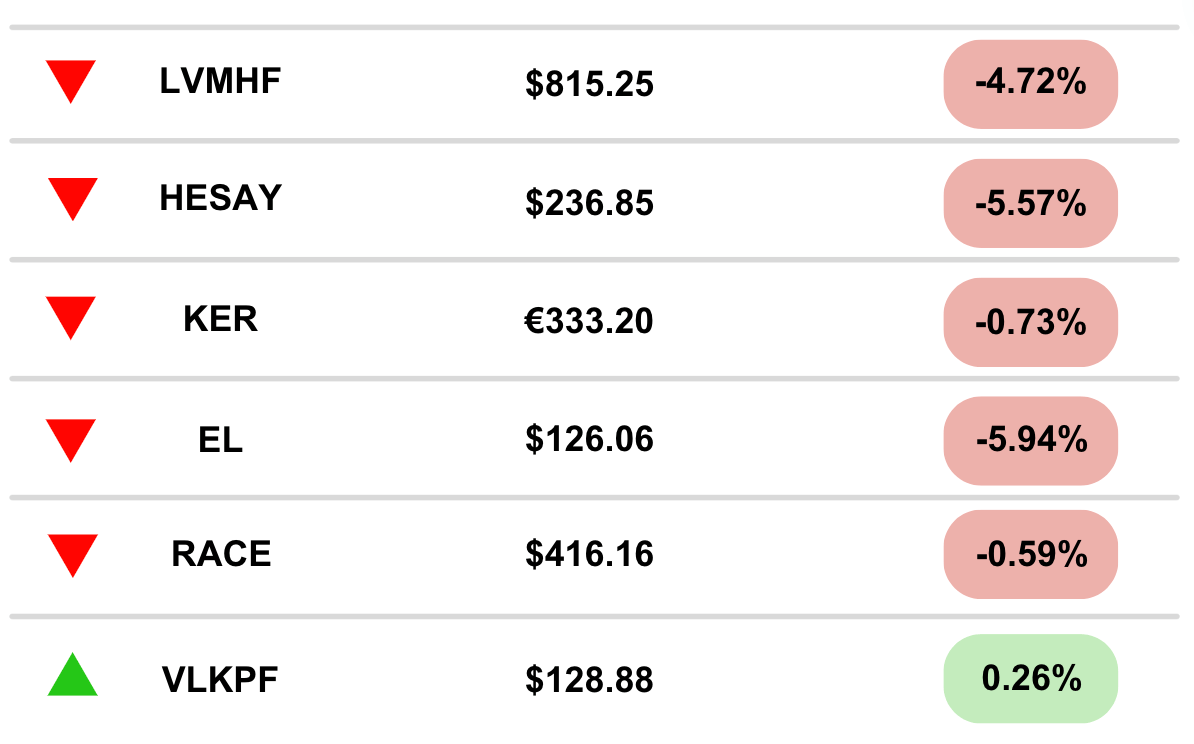Click the red down arrow beside KER

71,316
